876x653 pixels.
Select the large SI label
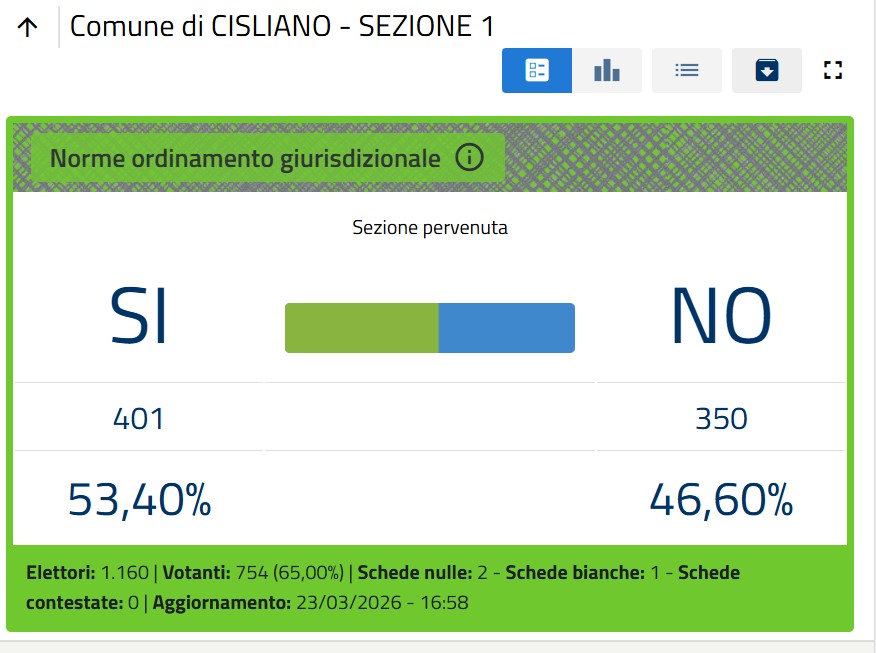(139, 318)
